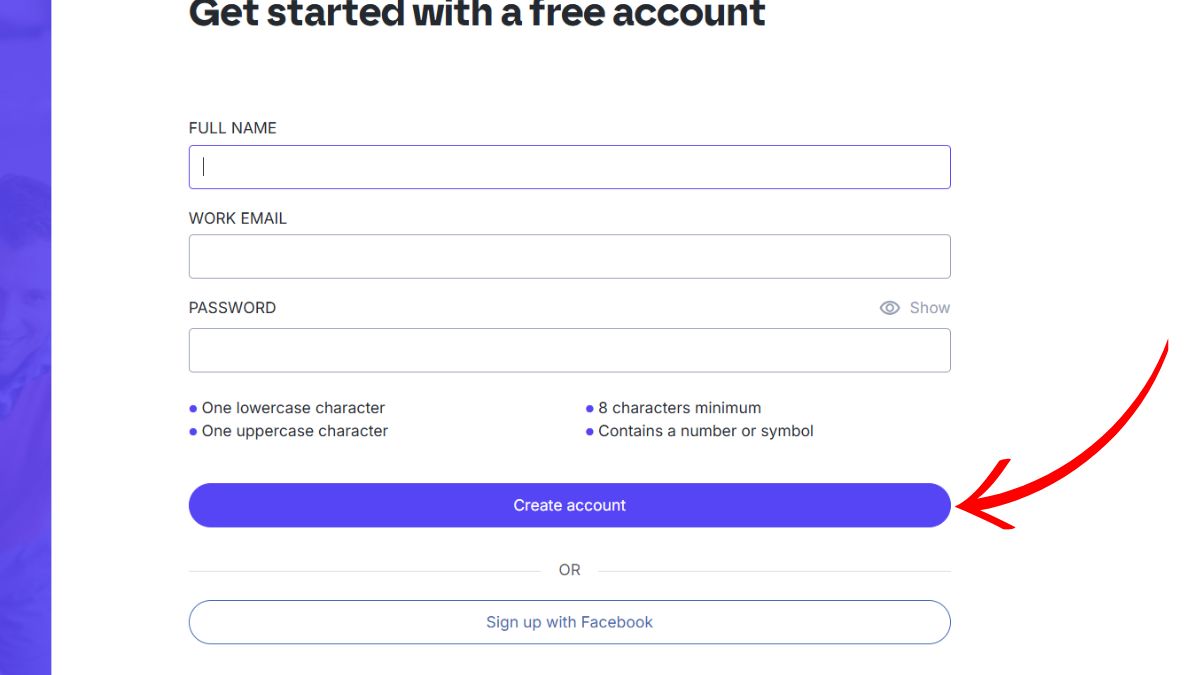Viewport: 1200px width, 675px height.
Task: Click the FULL NAME field label
Action: 233,128
